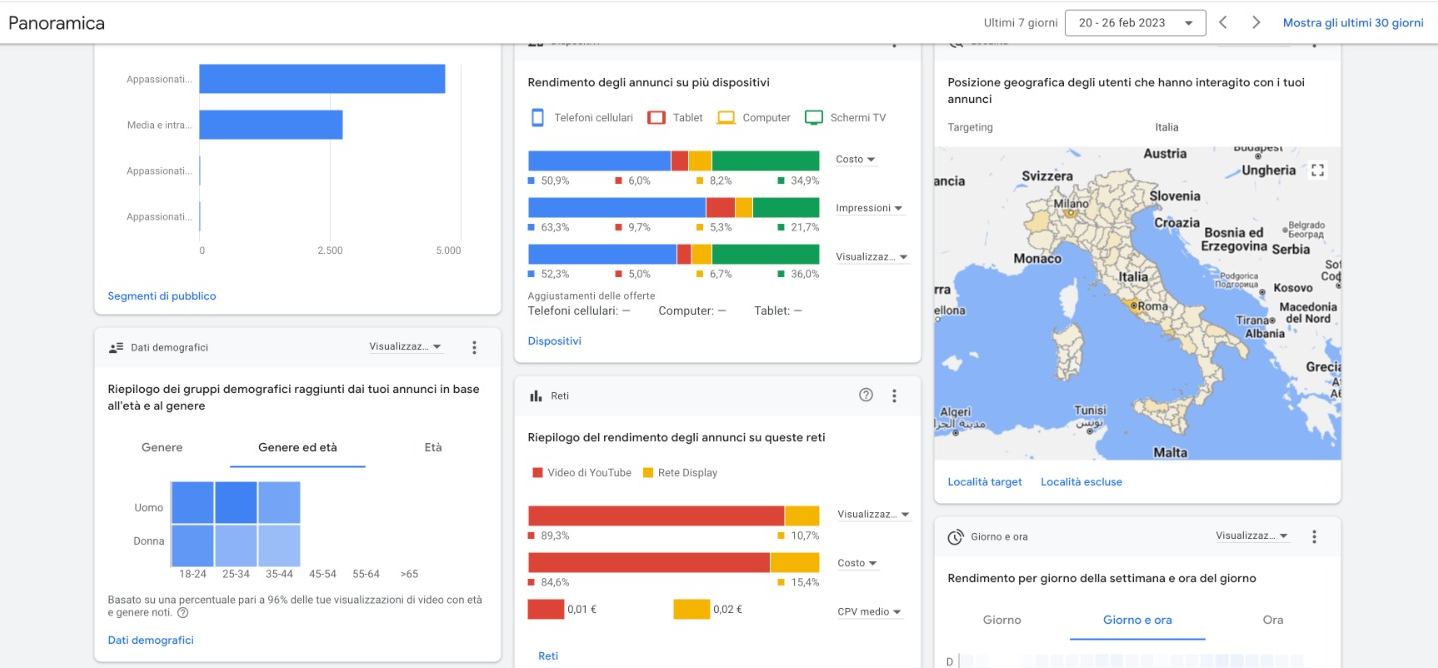
Task: Click the Uomo 25-34 heatmap cell
Action: point(236,502)
